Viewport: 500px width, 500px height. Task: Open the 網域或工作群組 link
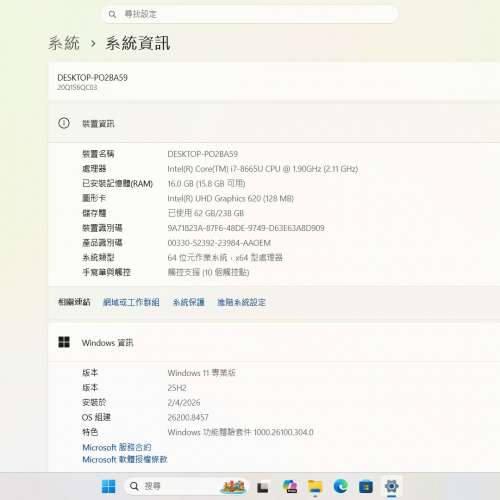click(131, 302)
